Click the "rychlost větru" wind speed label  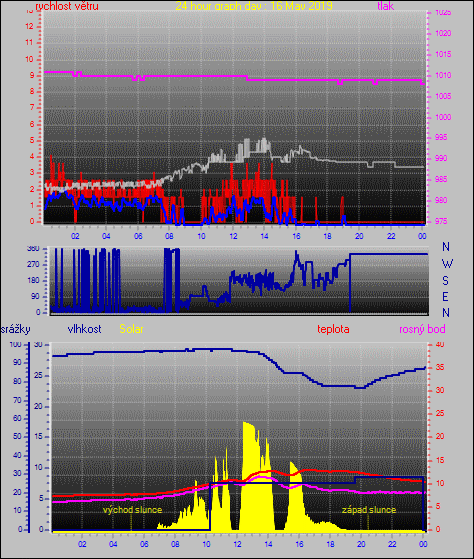coord(67,6)
